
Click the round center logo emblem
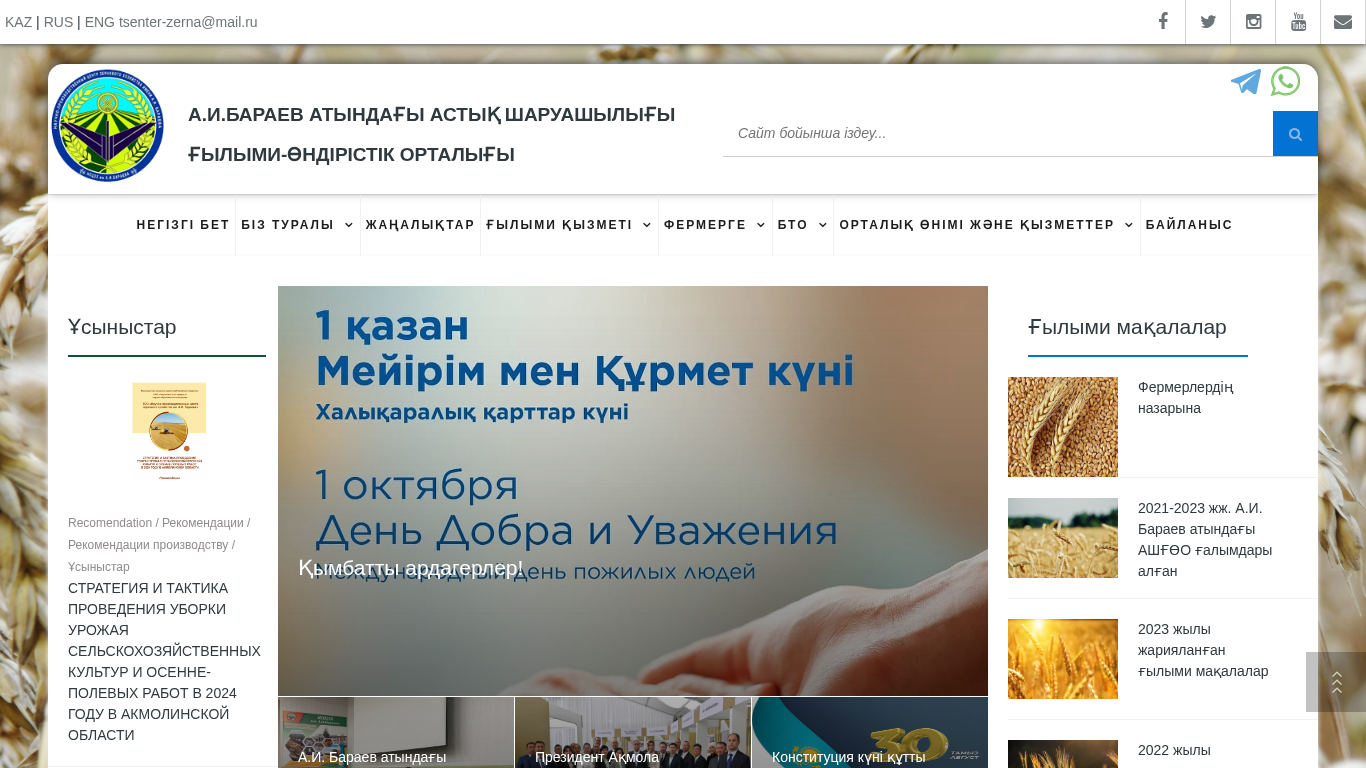(x=108, y=125)
